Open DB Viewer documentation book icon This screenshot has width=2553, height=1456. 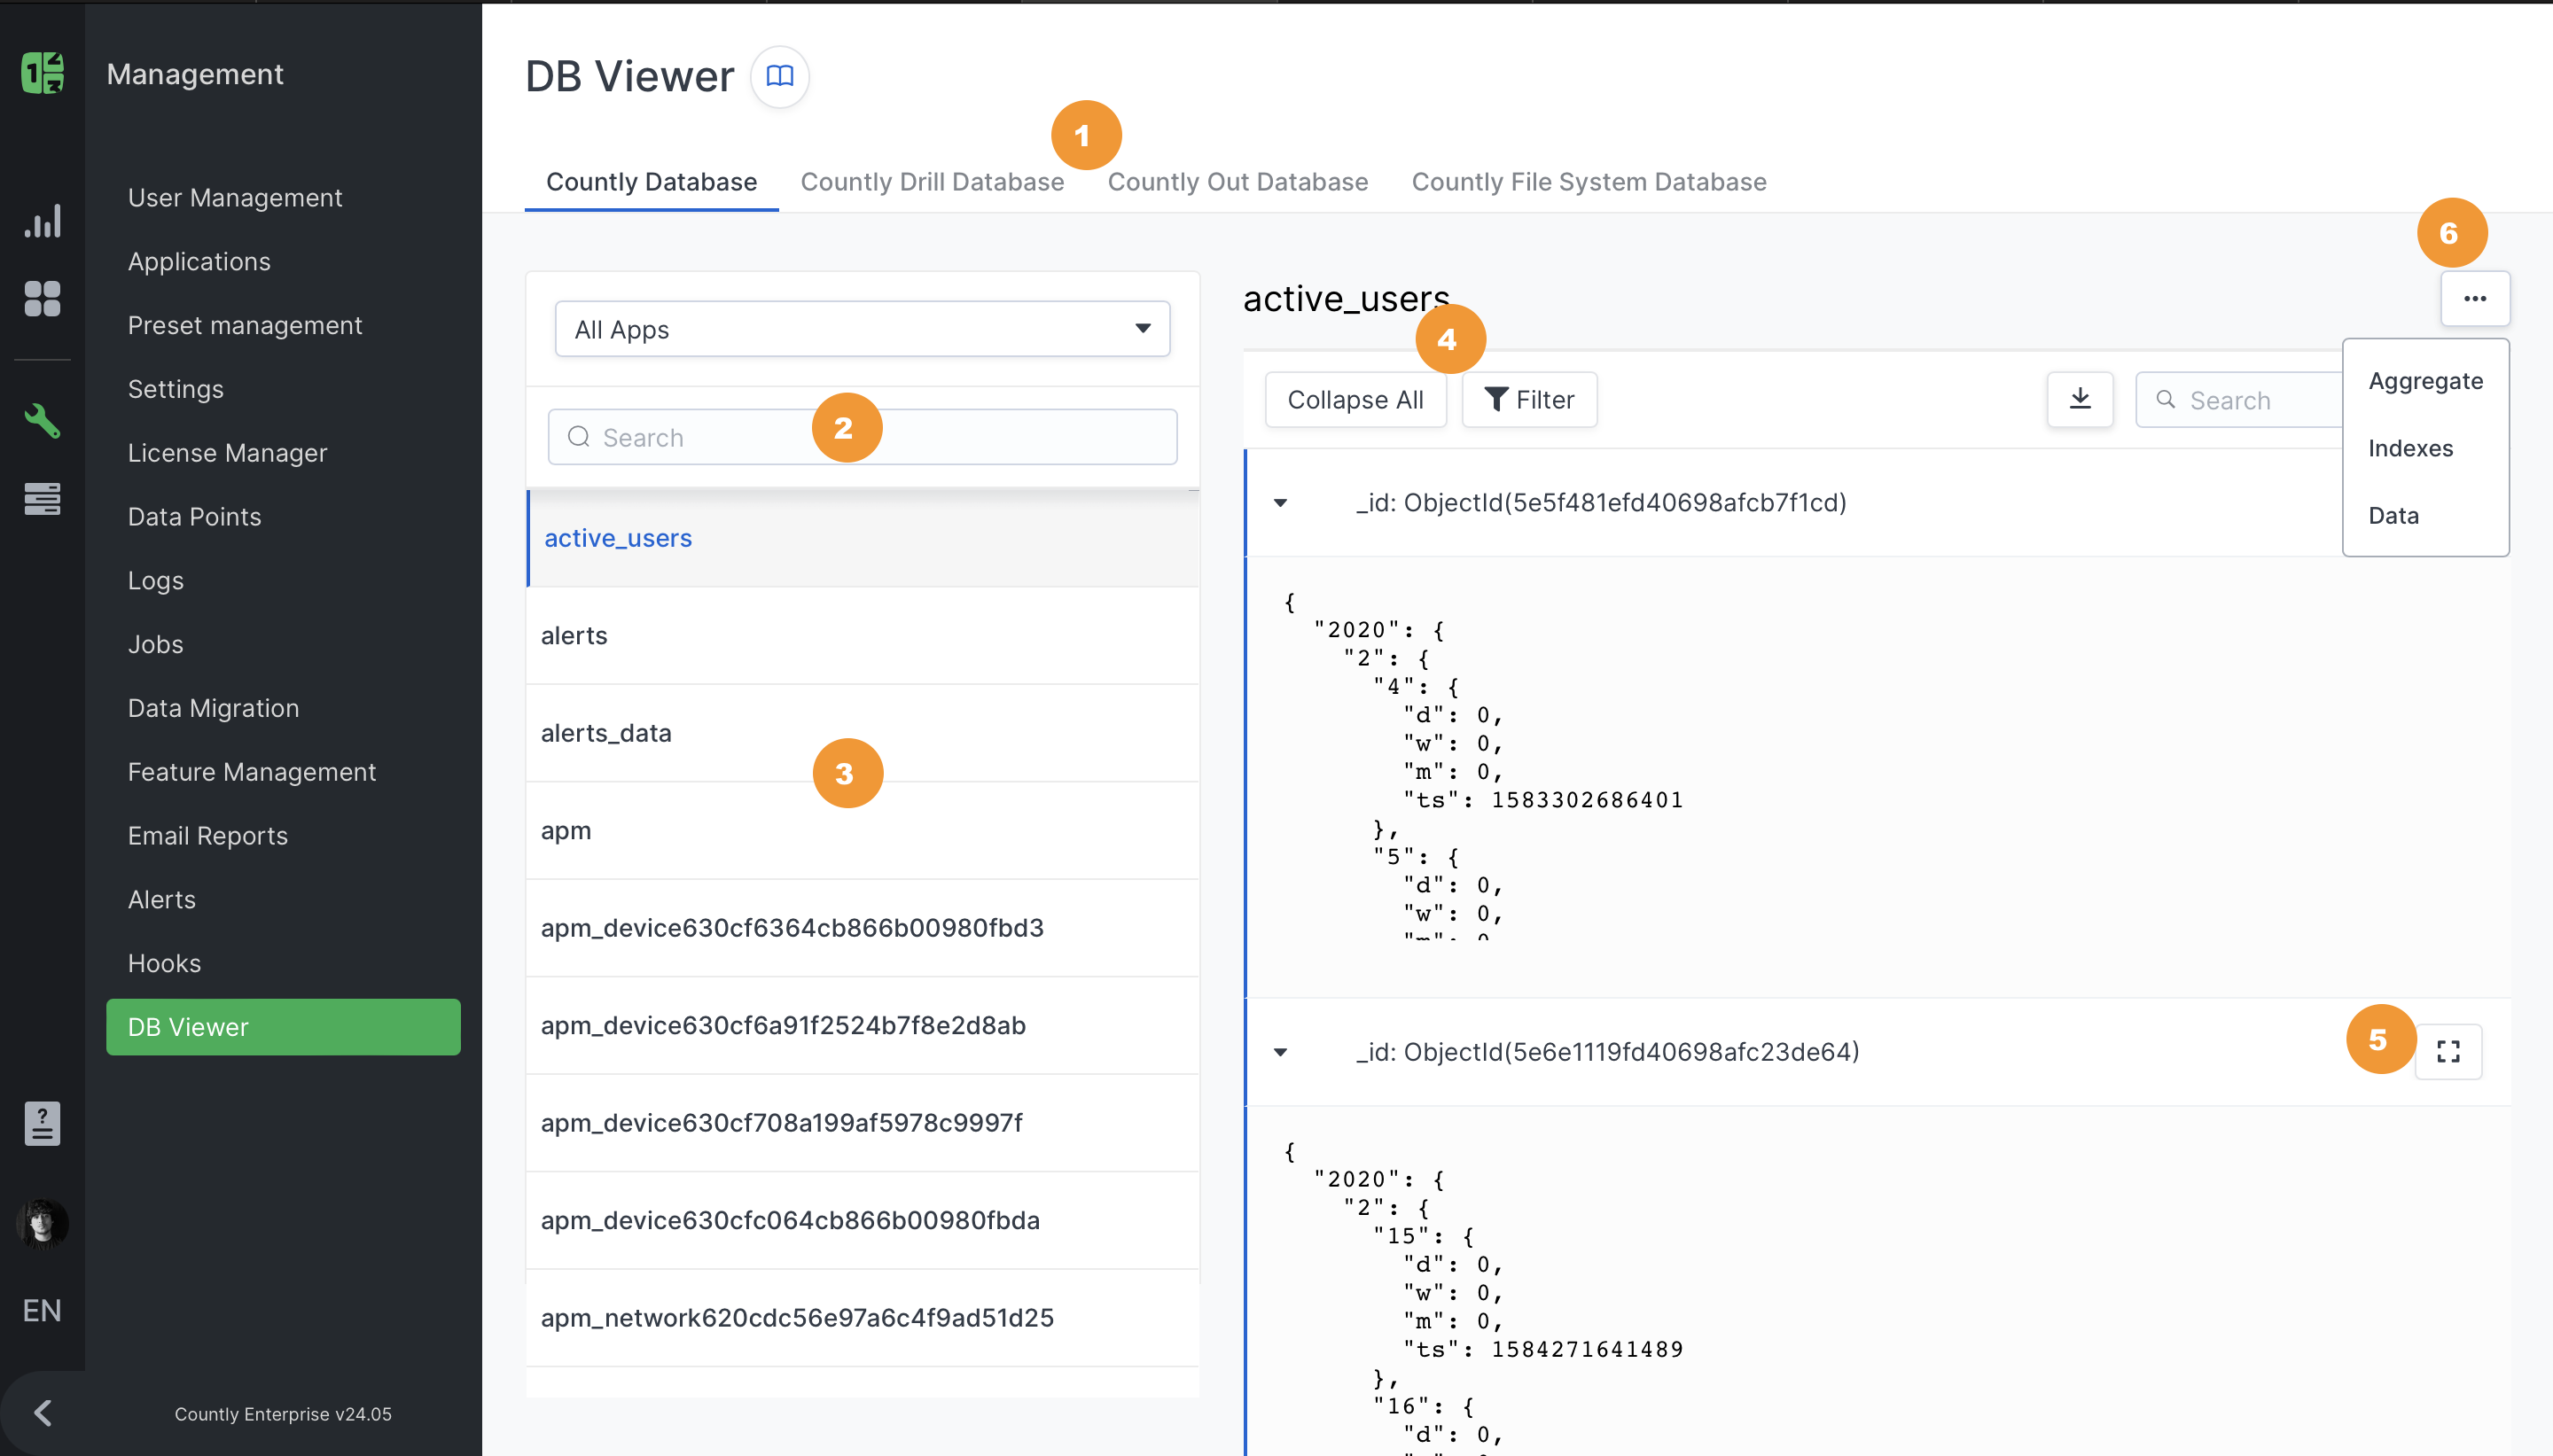[780, 76]
